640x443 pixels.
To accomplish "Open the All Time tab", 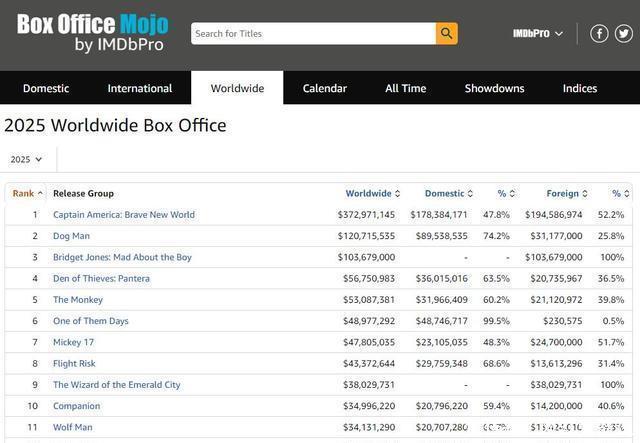I will pyautogui.click(x=405, y=88).
